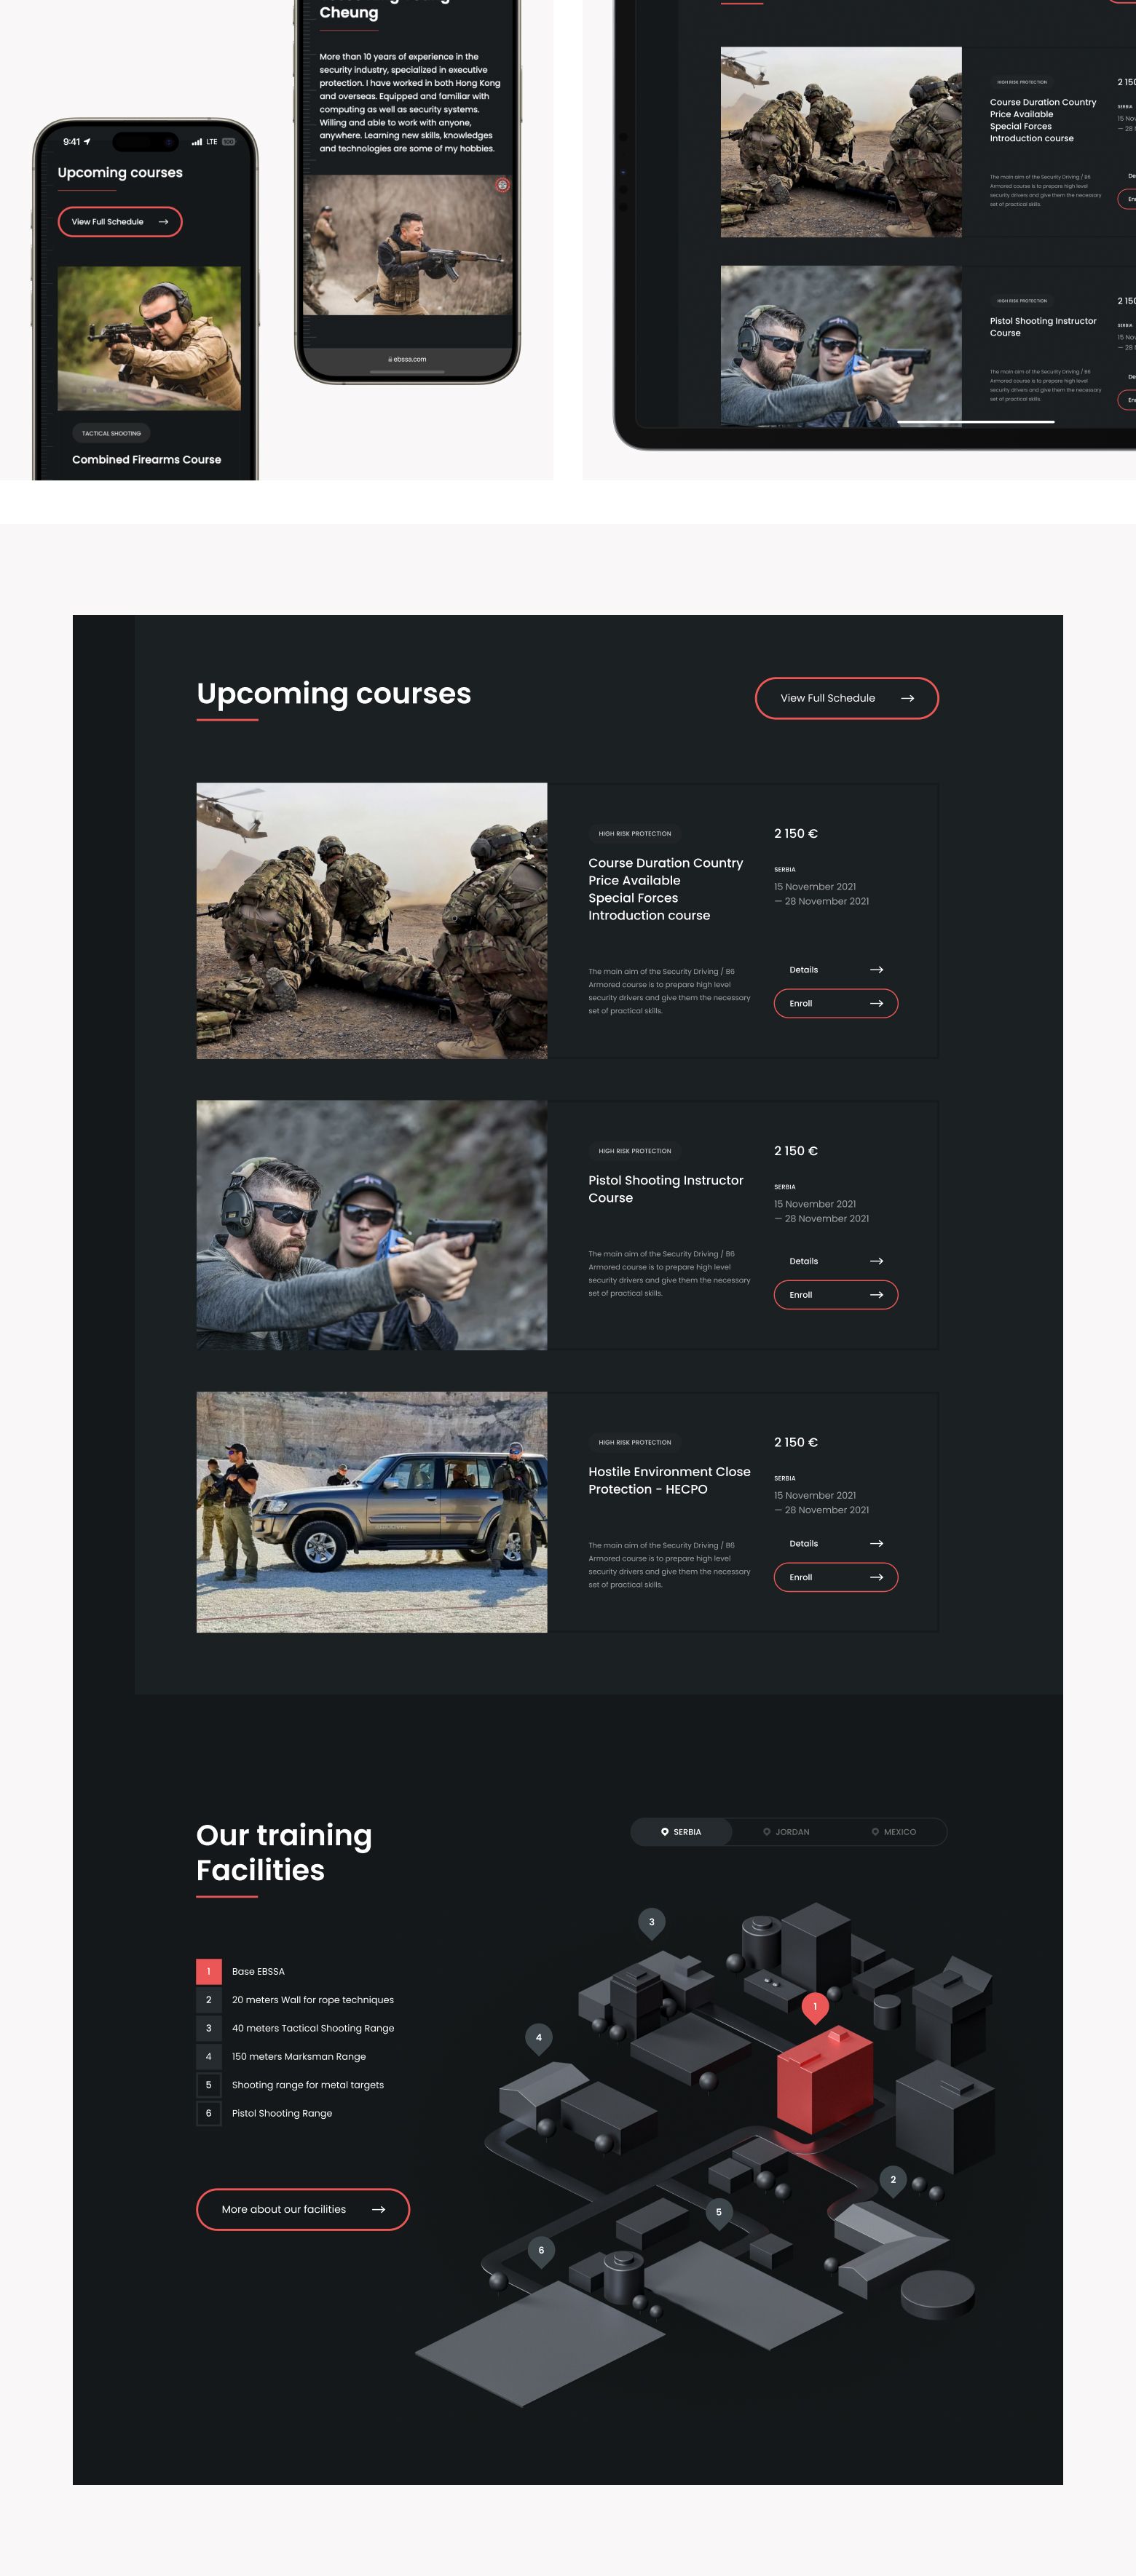
Task: Select map marker number 6
Action: tap(541, 2251)
